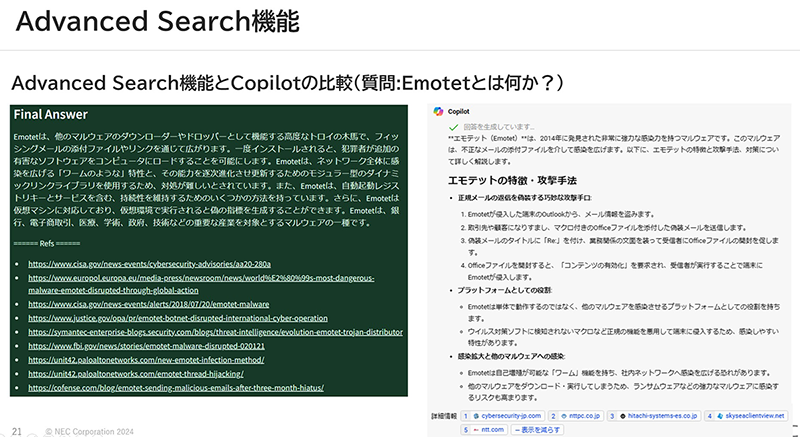Click the ====== Refs ====== separator text
Viewport: 800px width, 437px height.
pyautogui.click(x=47, y=244)
